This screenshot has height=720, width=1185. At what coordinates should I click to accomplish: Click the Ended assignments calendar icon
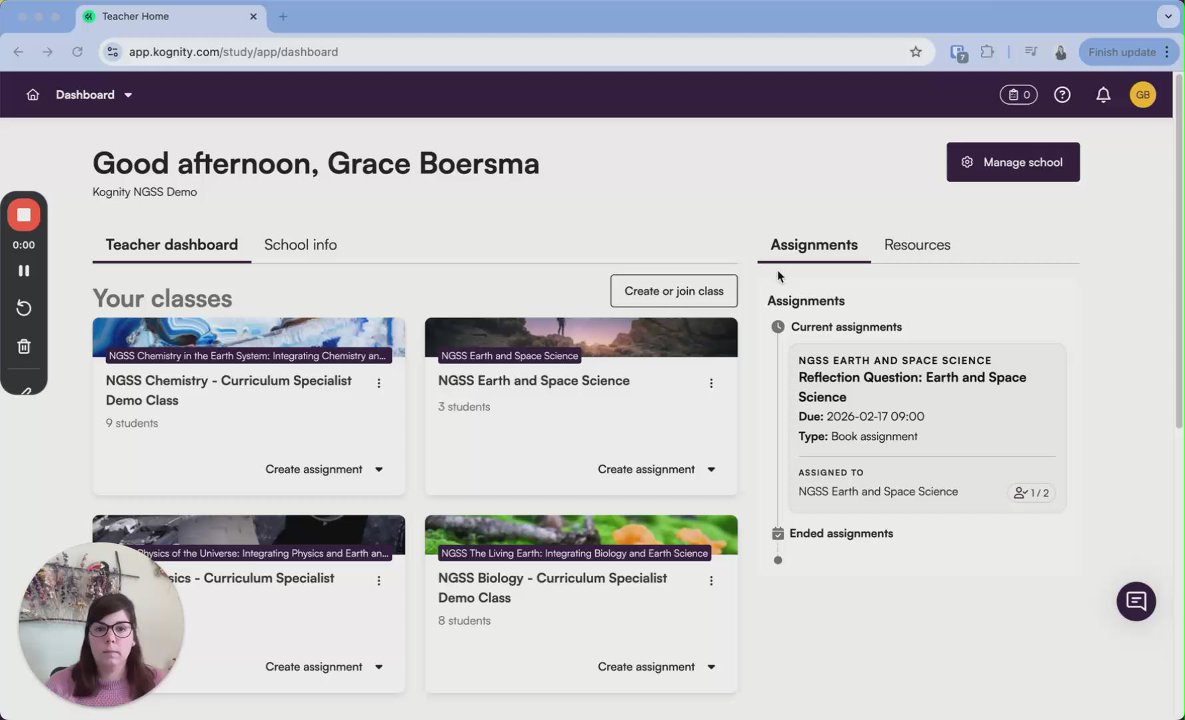(778, 533)
